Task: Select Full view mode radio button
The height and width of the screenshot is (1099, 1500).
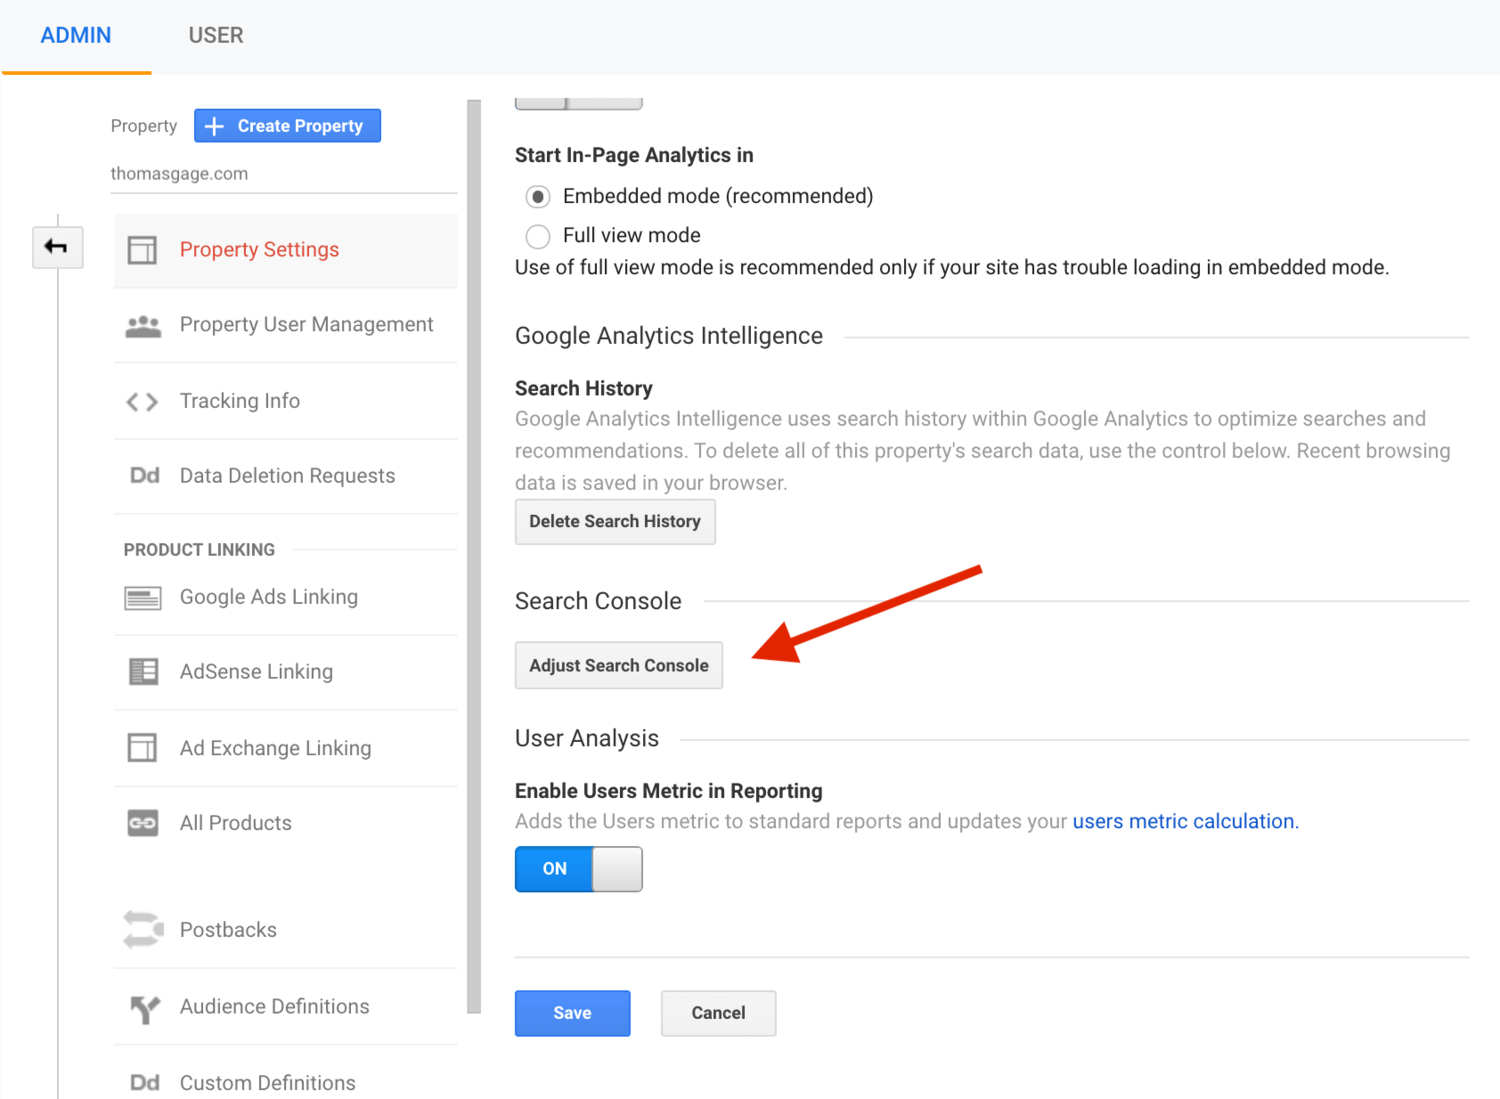Action: click(538, 236)
